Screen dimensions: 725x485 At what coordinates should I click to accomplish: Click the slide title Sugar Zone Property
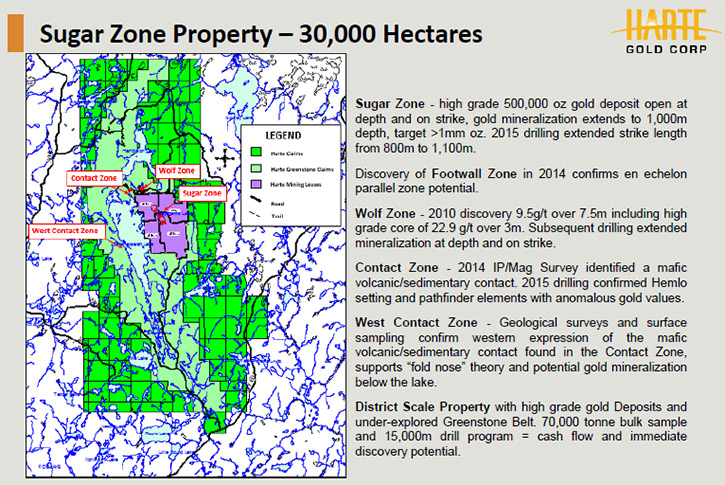tap(261, 34)
